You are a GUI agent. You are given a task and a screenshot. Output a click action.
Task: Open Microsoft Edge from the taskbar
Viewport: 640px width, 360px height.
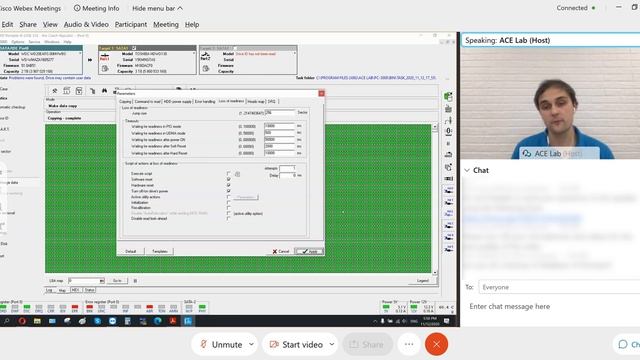[158, 321]
